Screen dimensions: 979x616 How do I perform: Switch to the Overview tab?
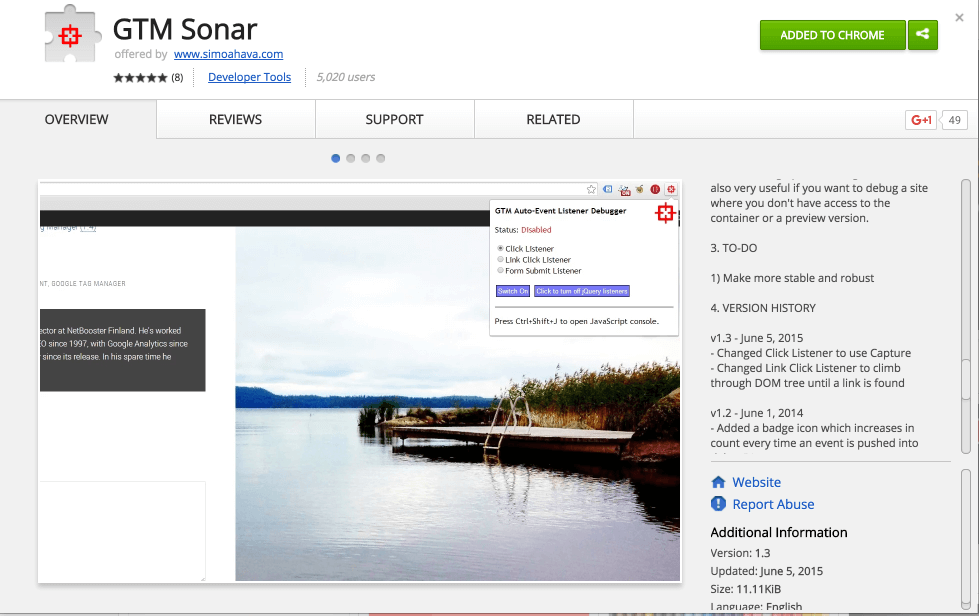[77, 119]
